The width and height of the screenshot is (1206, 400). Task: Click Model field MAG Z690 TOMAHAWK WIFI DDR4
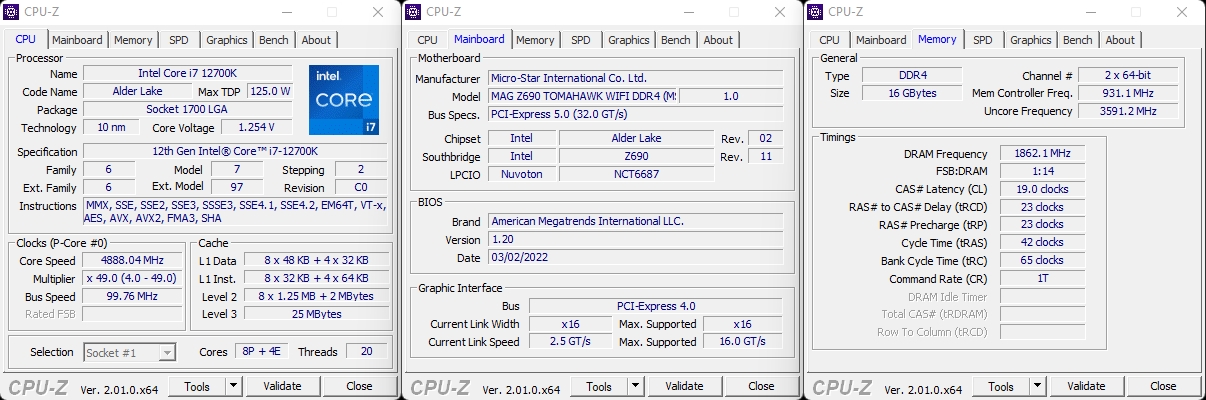[x=583, y=96]
